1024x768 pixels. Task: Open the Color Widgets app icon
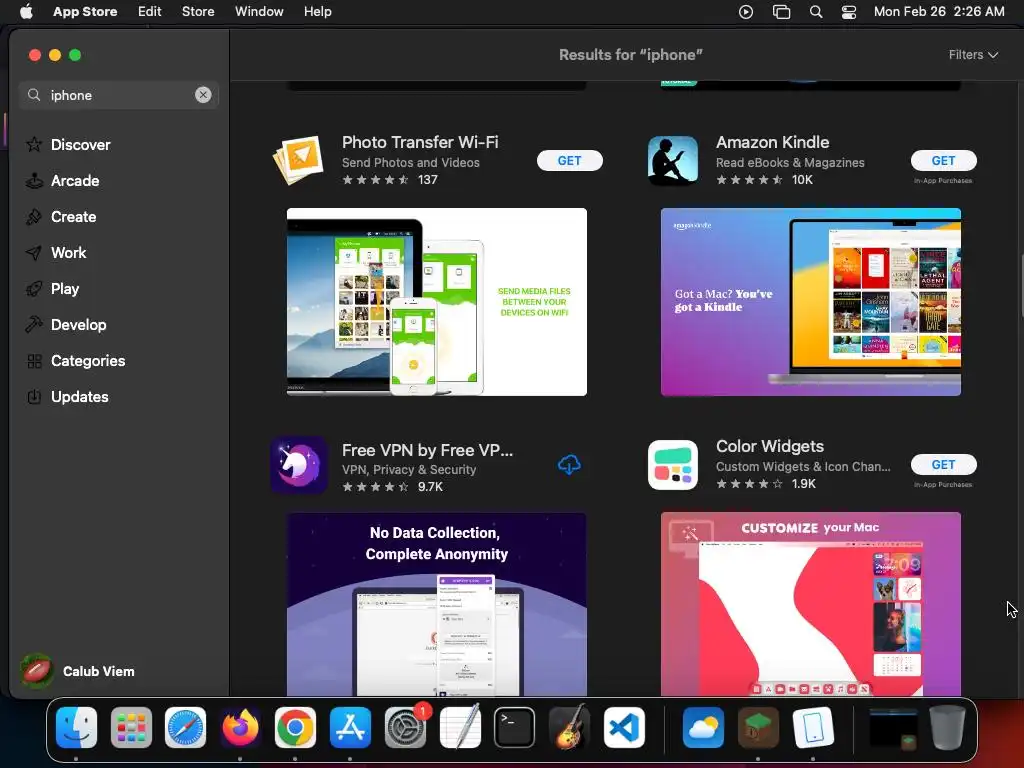pos(673,465)
